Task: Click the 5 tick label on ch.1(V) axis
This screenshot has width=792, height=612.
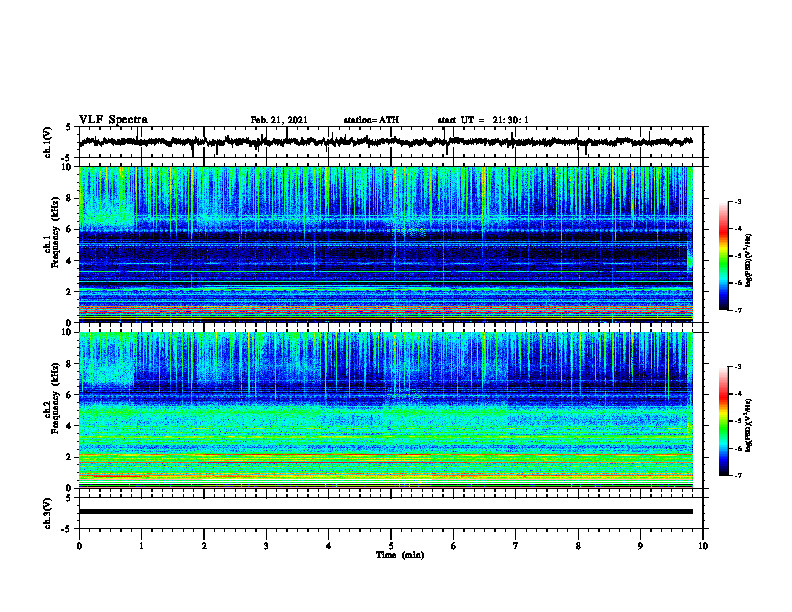Action: pyautogui.click(x=68, y=128)
